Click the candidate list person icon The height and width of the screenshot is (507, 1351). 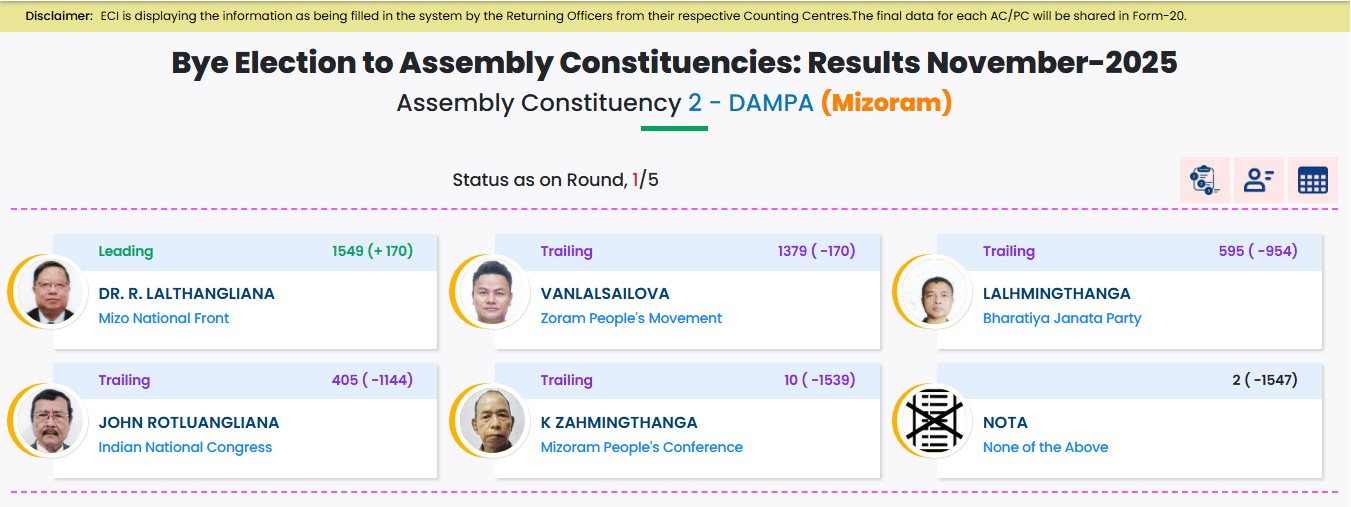[1258, 180]
